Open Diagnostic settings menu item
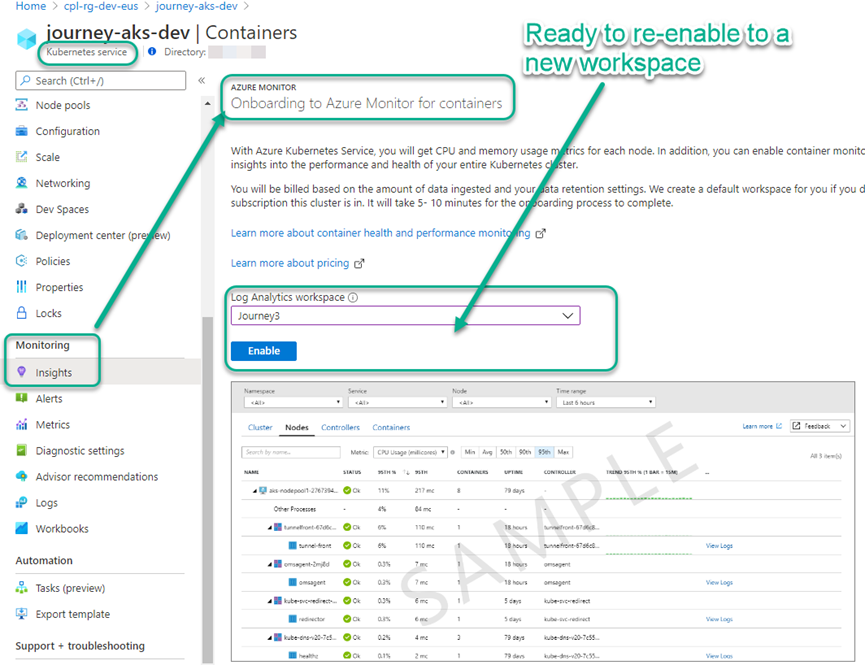 pyautogui.click(x=80, y=451)
